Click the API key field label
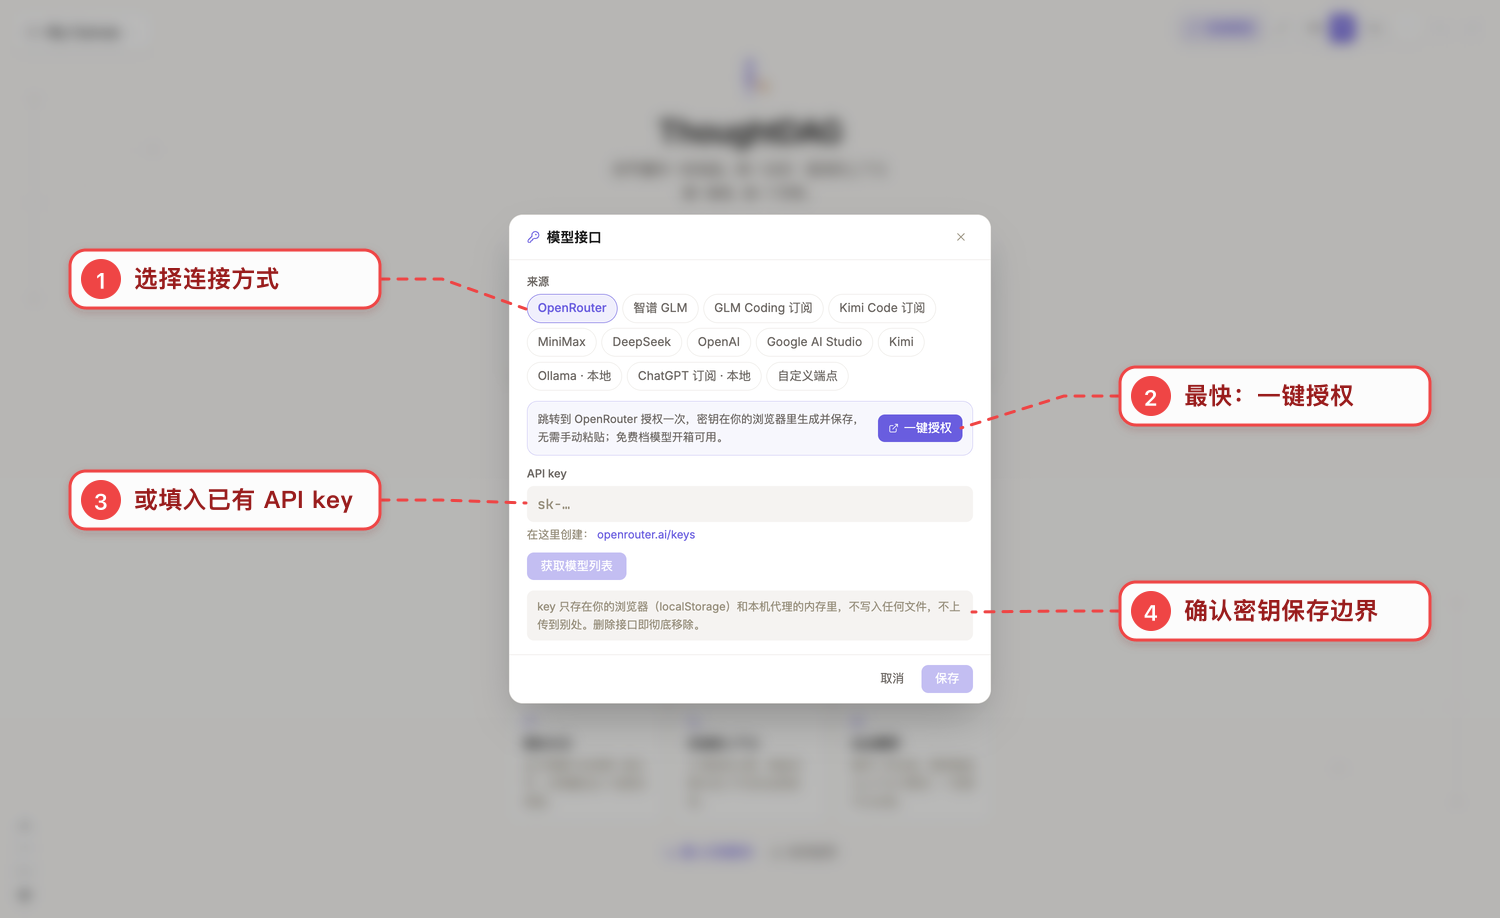This screenshot has width=1500, height=918. (x=547, y=474)
